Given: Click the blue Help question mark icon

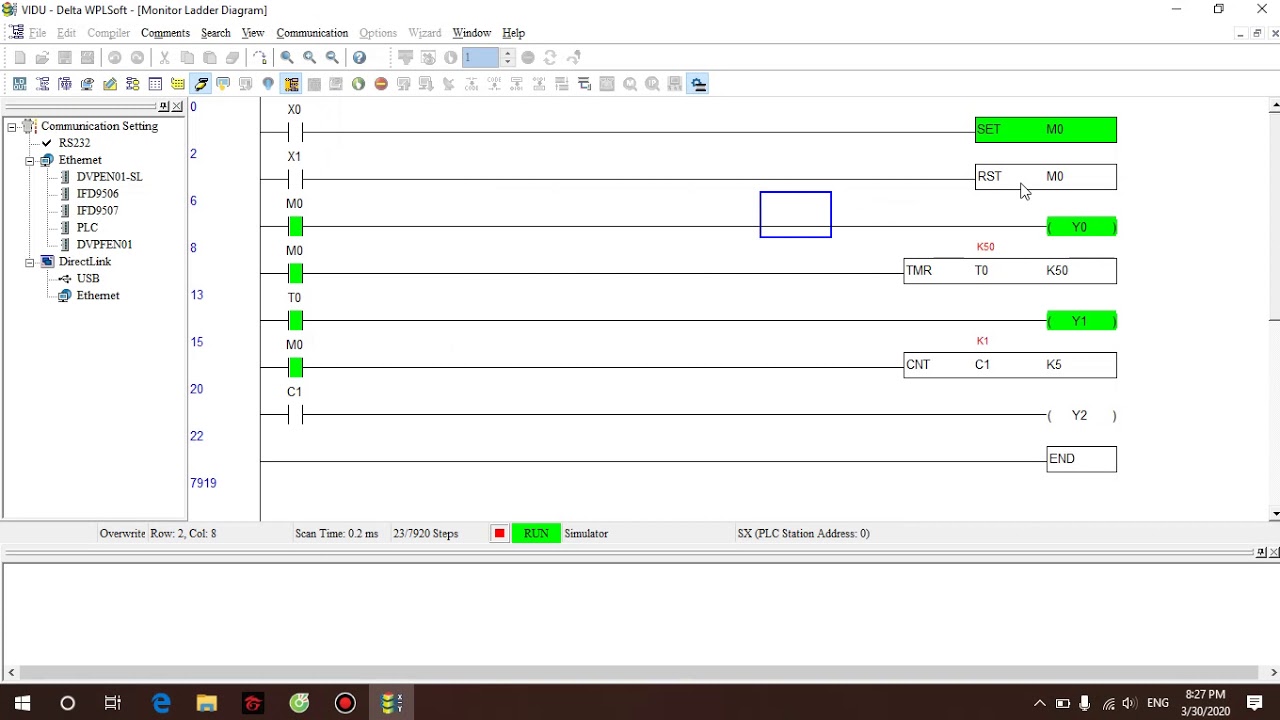Looking at the screenshot, I should [359, 57].
